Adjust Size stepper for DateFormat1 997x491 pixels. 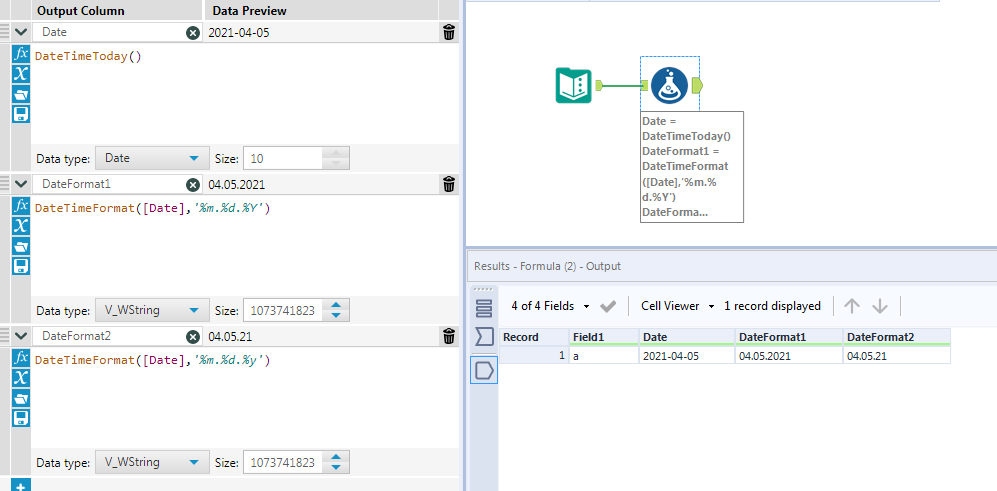tap(336, 310)
